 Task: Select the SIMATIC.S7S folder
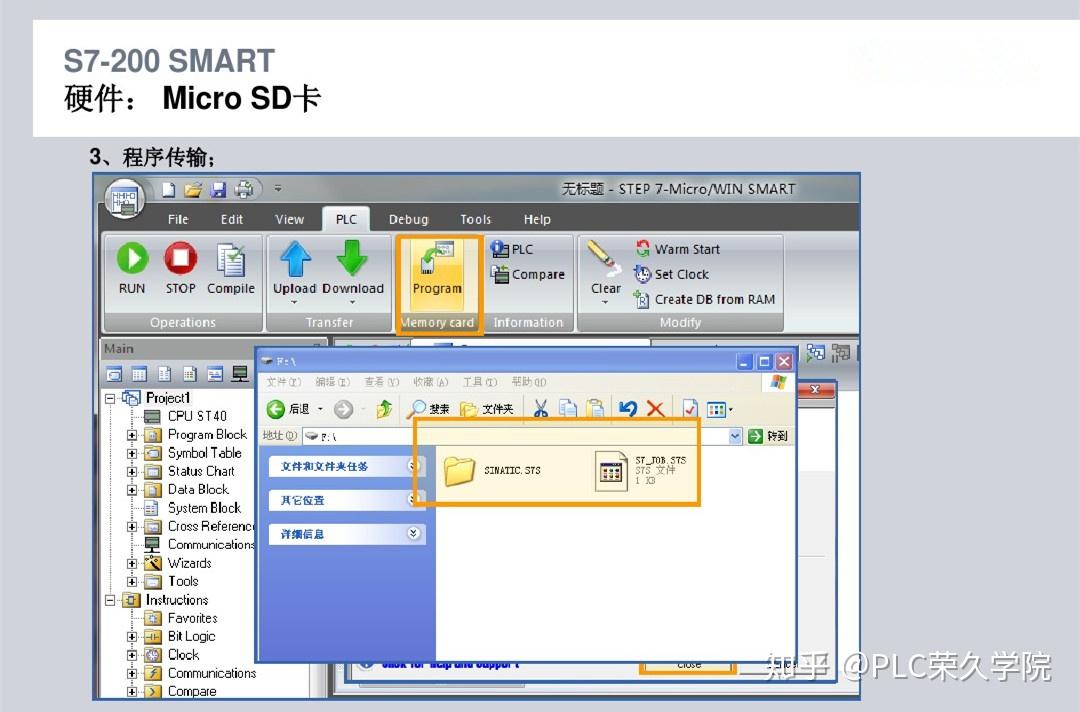[493, 470]
